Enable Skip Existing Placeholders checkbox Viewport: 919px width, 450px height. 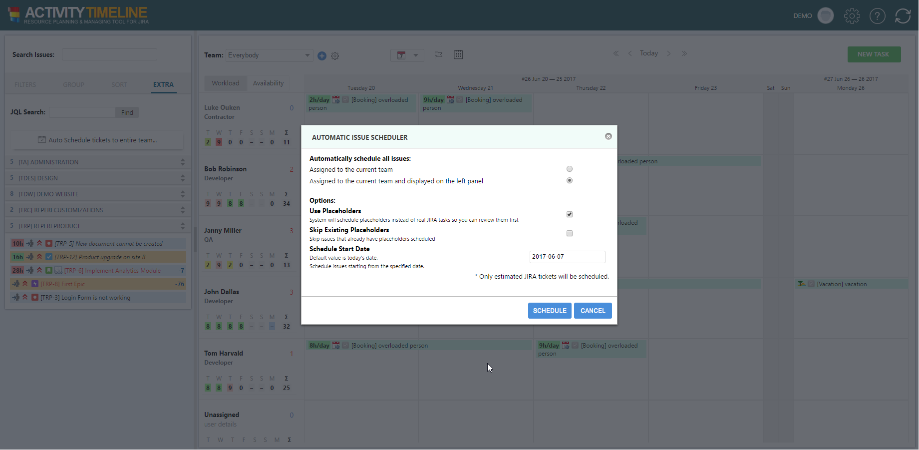point(569,233)
